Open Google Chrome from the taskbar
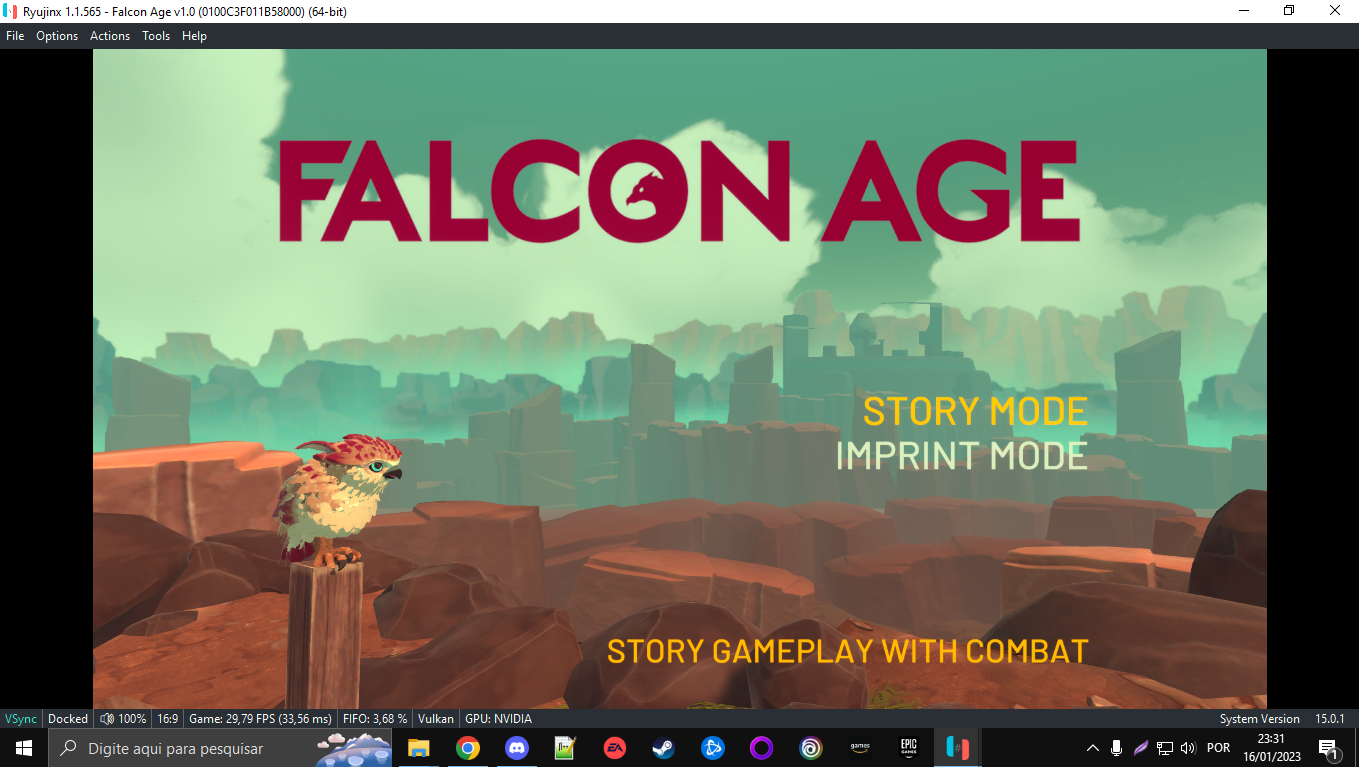Viewport: 1359px width, 767px height. 467,748
